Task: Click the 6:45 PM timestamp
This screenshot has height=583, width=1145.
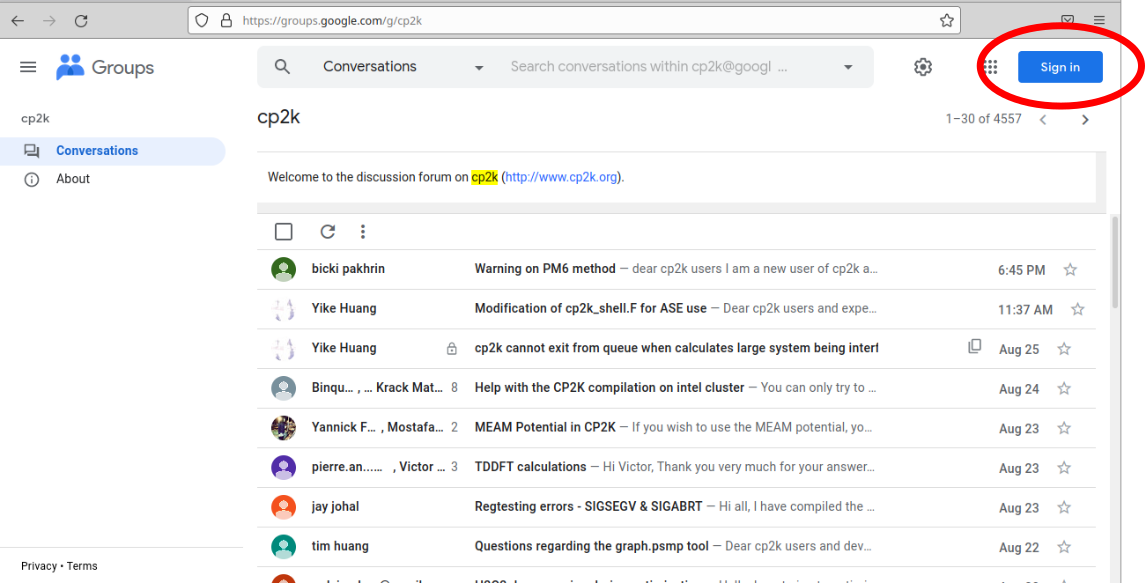Action: point(1022,270)
